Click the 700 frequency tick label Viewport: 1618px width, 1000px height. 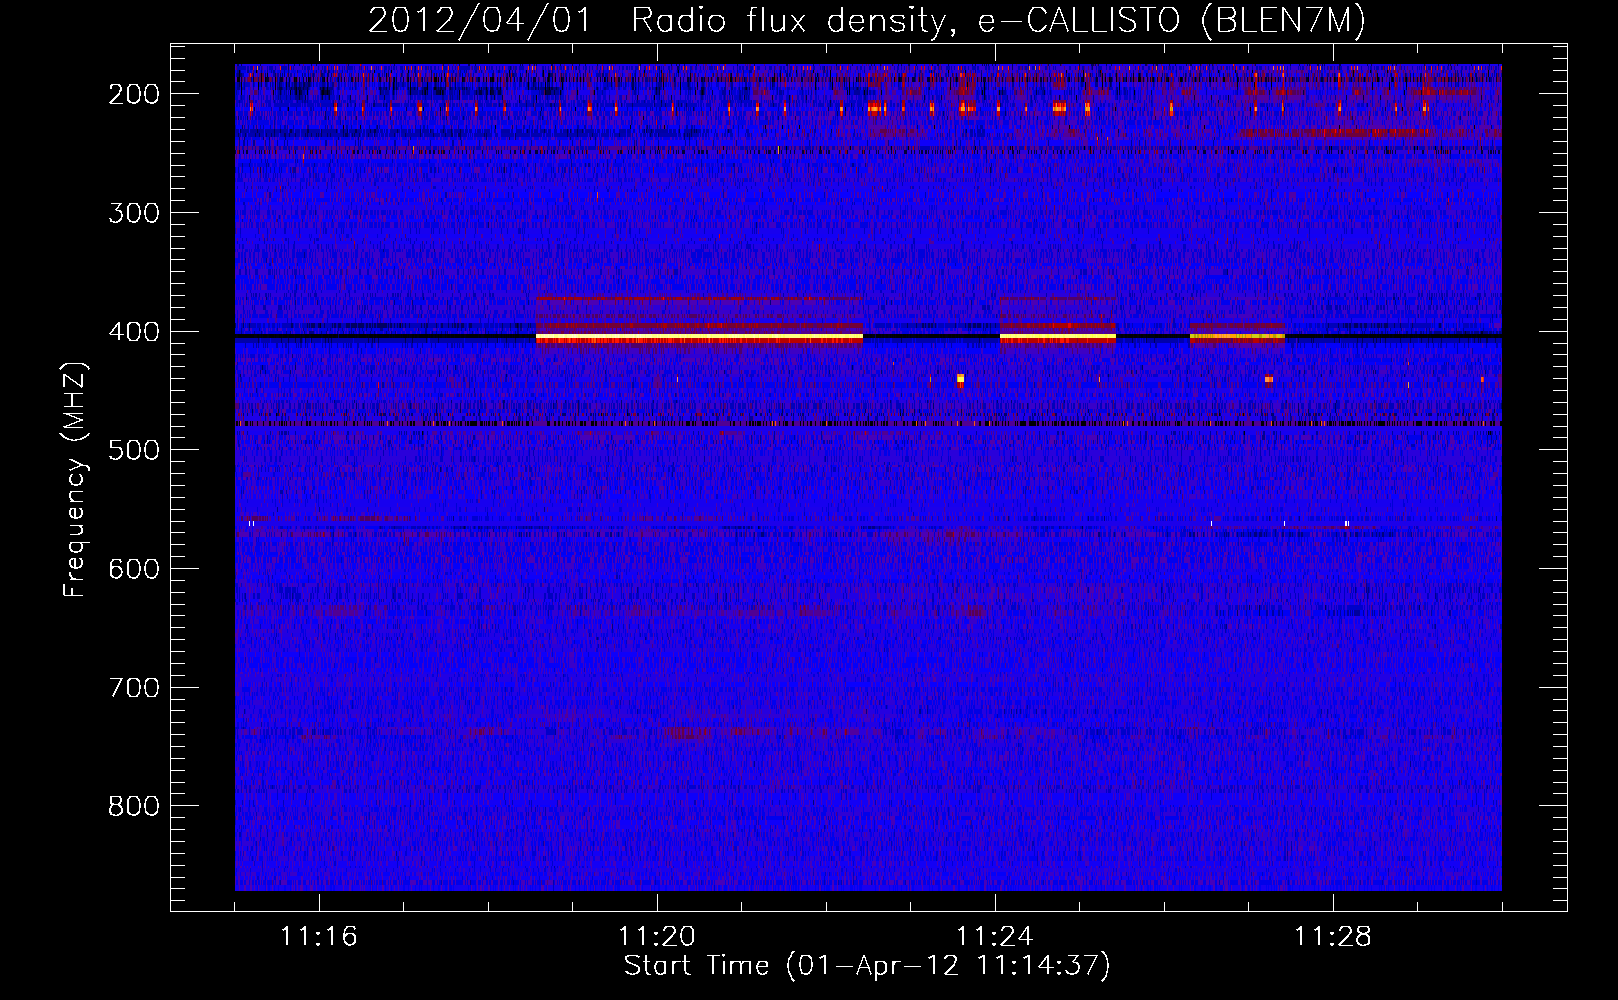134,688
